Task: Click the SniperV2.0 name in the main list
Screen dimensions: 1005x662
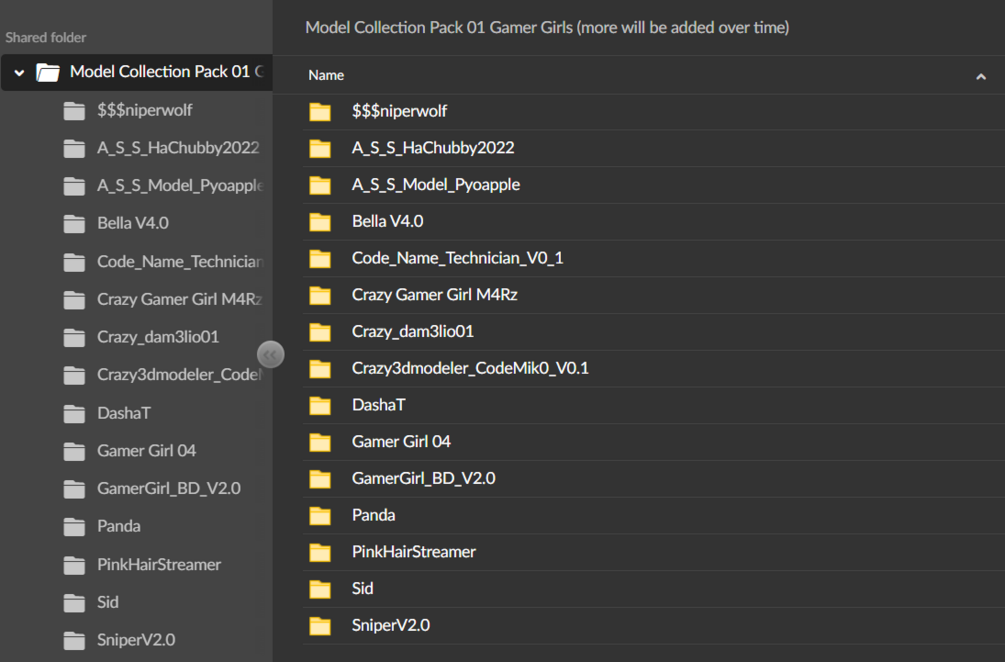Action: [x=390, y=625]
